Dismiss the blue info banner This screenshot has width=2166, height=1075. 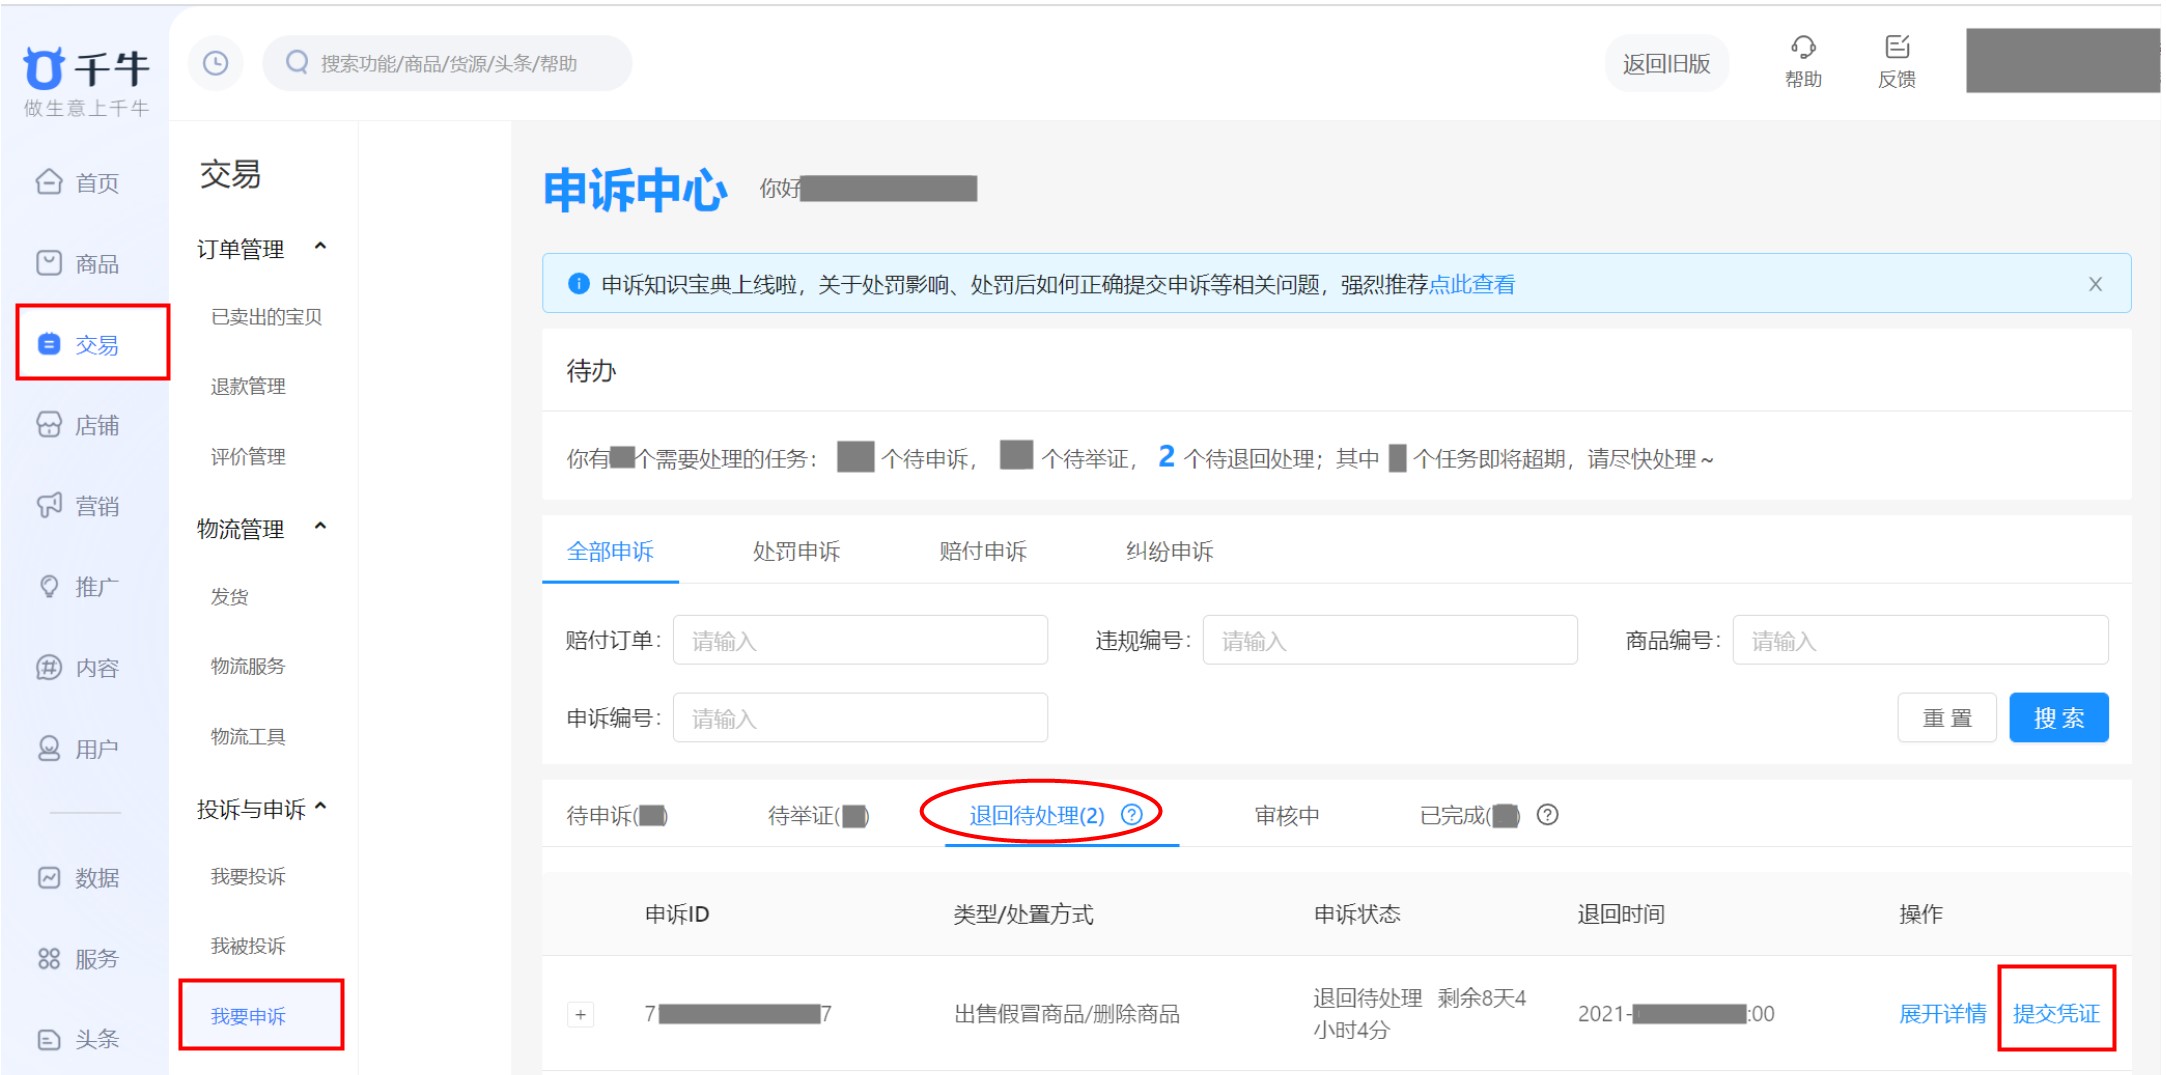point(2094,284)
